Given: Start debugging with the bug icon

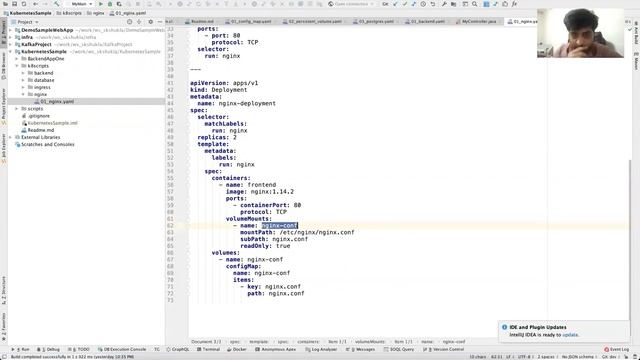Looking at the screenshot, I should [110, 4].
